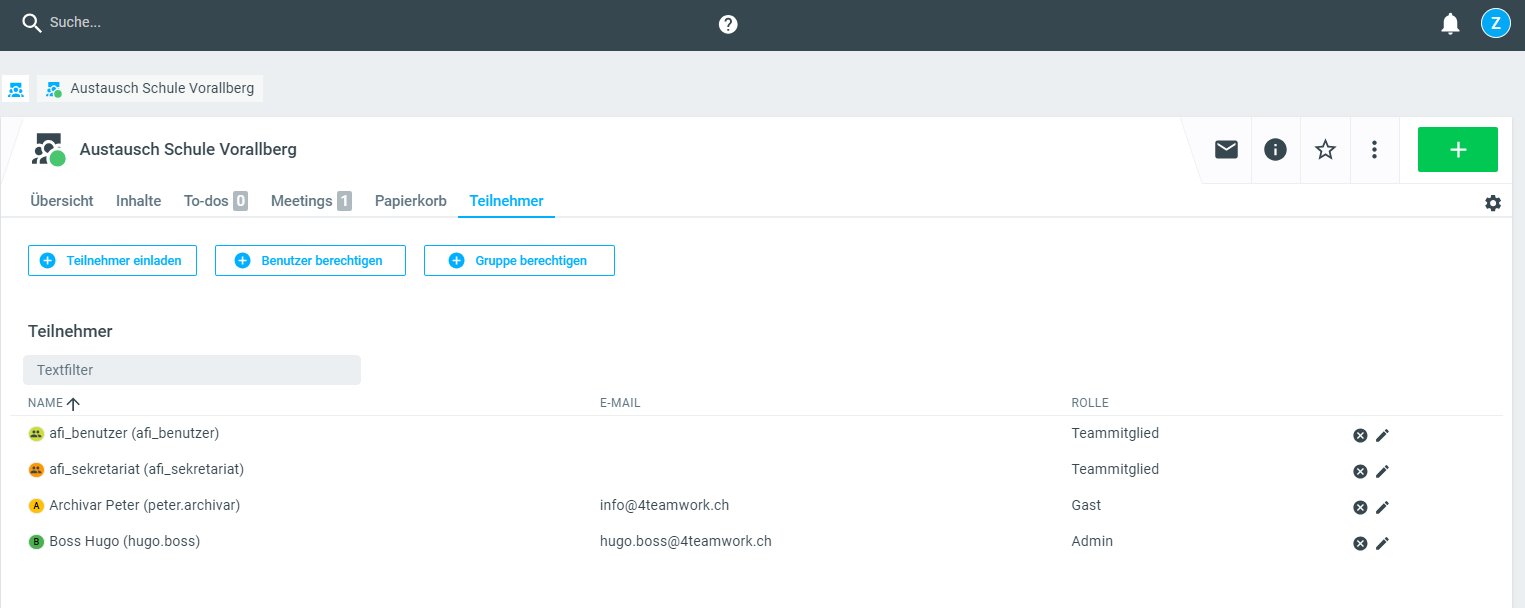Switch to the Übersicht tab
Viewport: 1525px width, 608px height.
(x=62, y=201)
